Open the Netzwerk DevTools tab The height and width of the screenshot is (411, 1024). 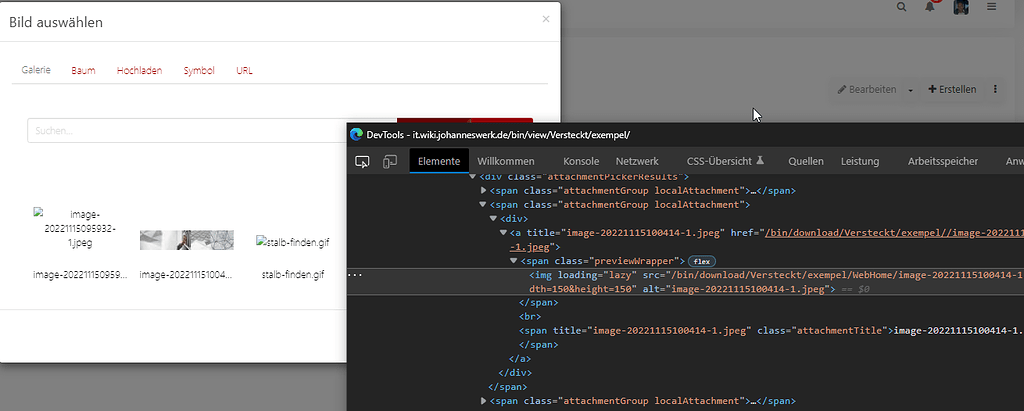pyautogui.click(x=636, y=161)
